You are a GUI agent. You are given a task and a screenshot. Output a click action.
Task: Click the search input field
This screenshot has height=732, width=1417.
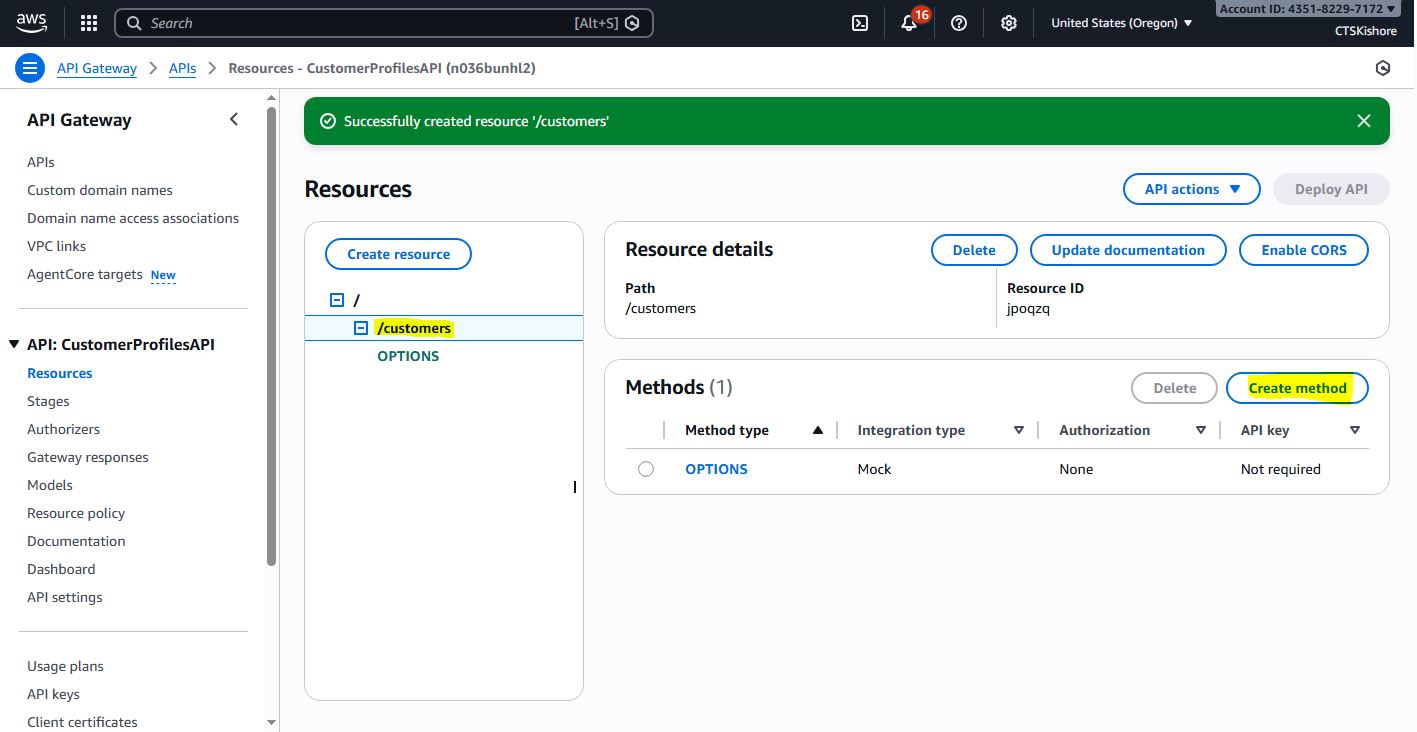coord(360,23)
